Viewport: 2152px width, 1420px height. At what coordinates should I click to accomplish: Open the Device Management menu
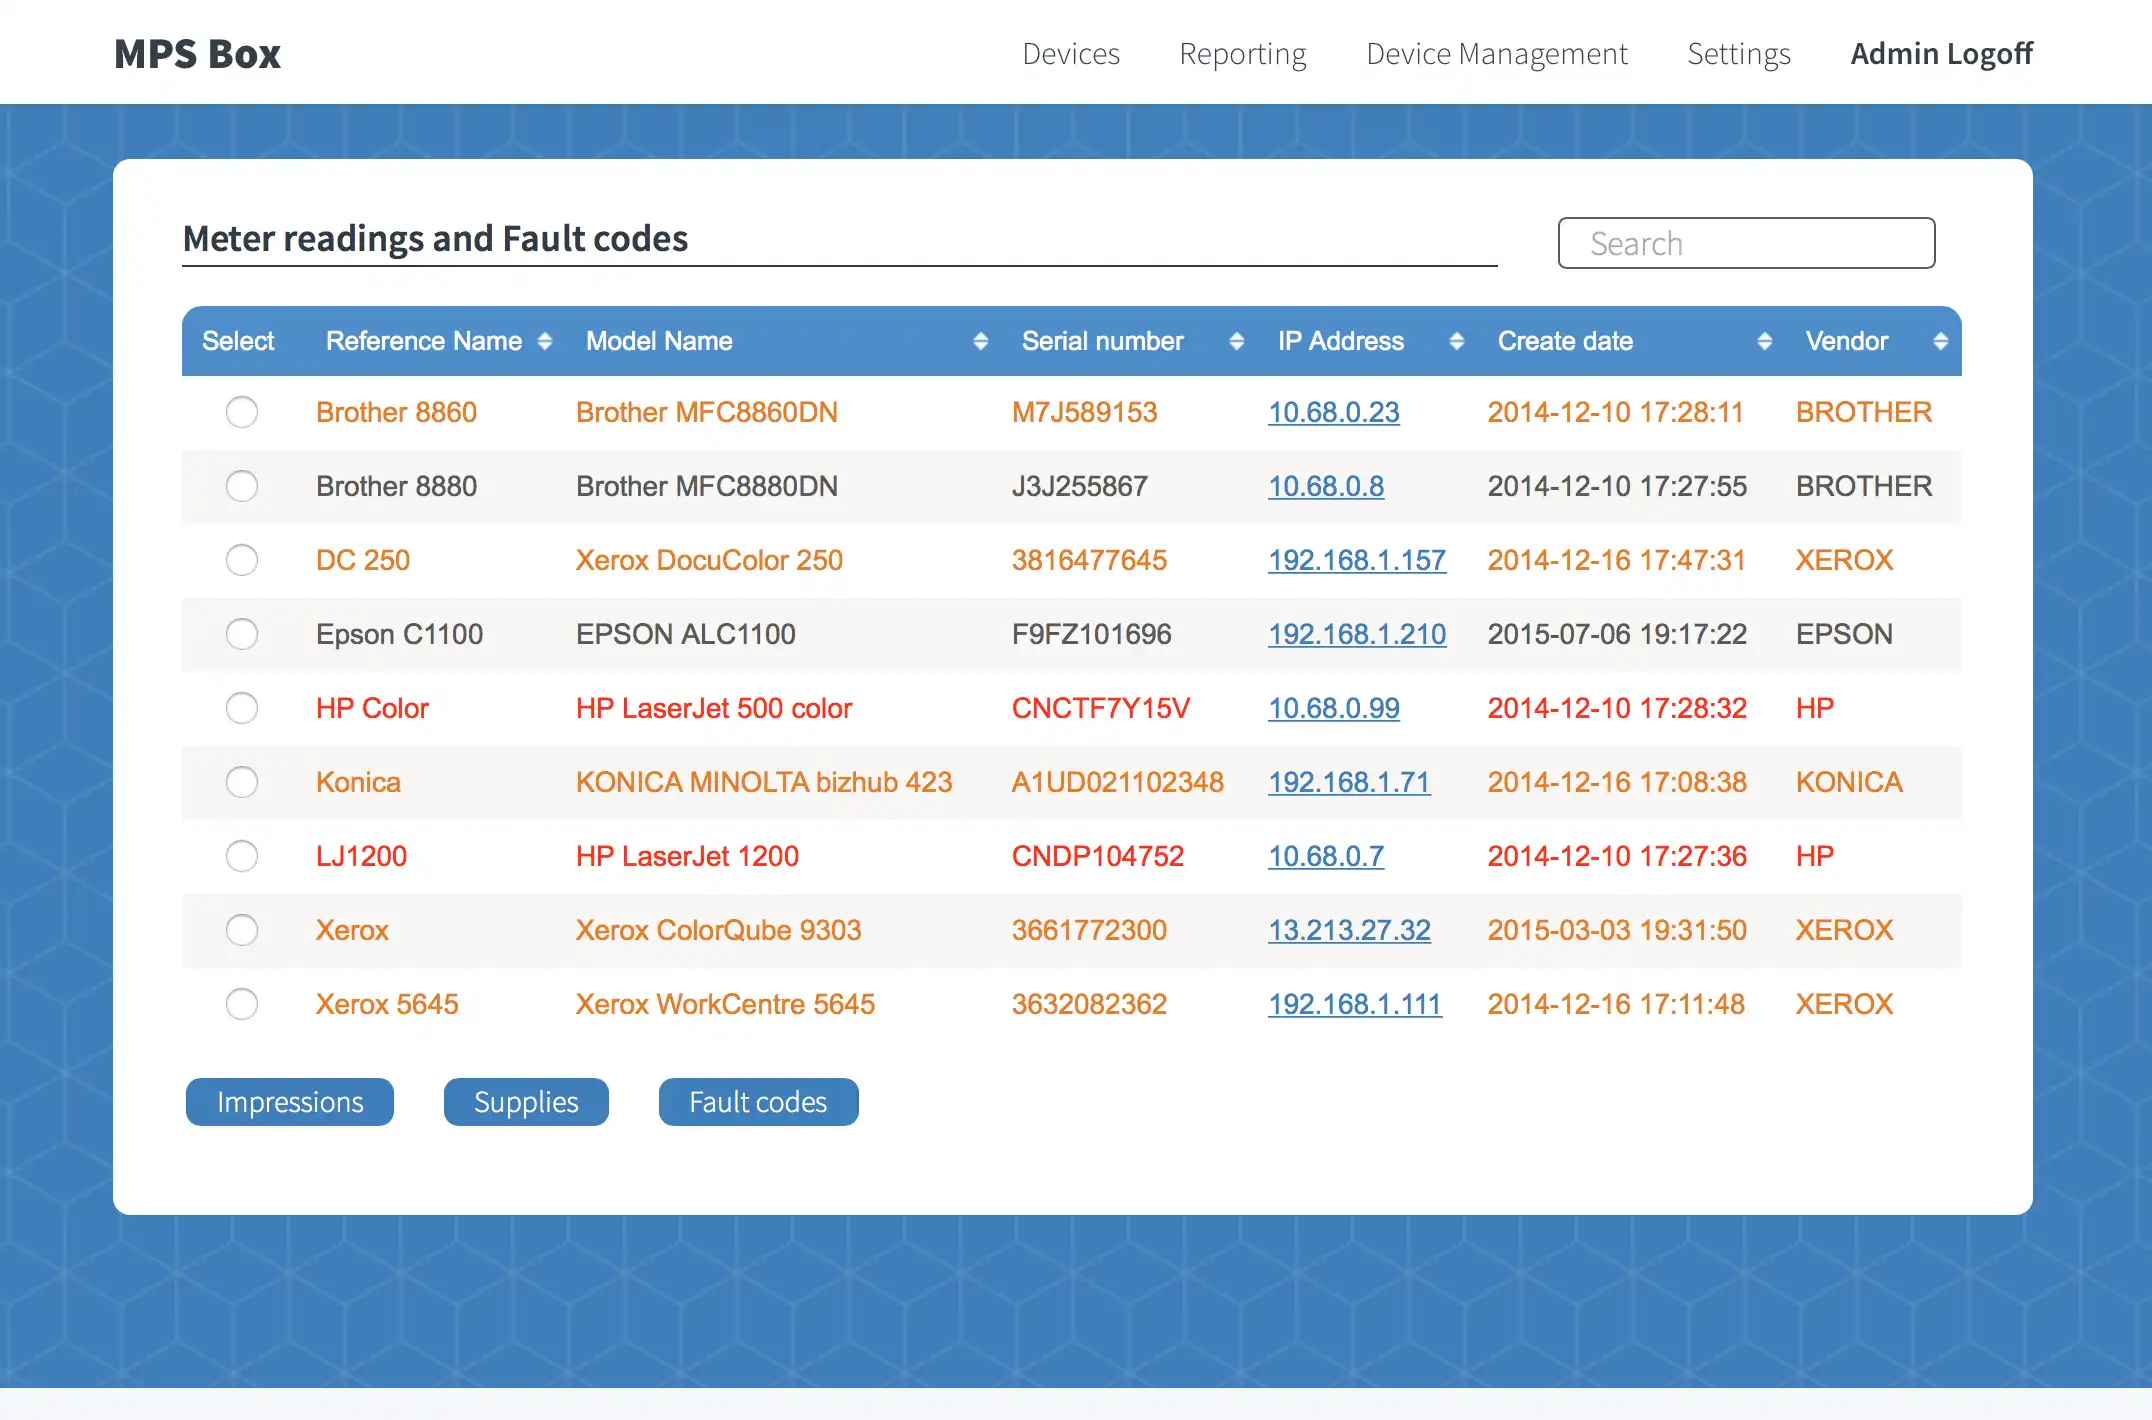[x=1497, y=54]
